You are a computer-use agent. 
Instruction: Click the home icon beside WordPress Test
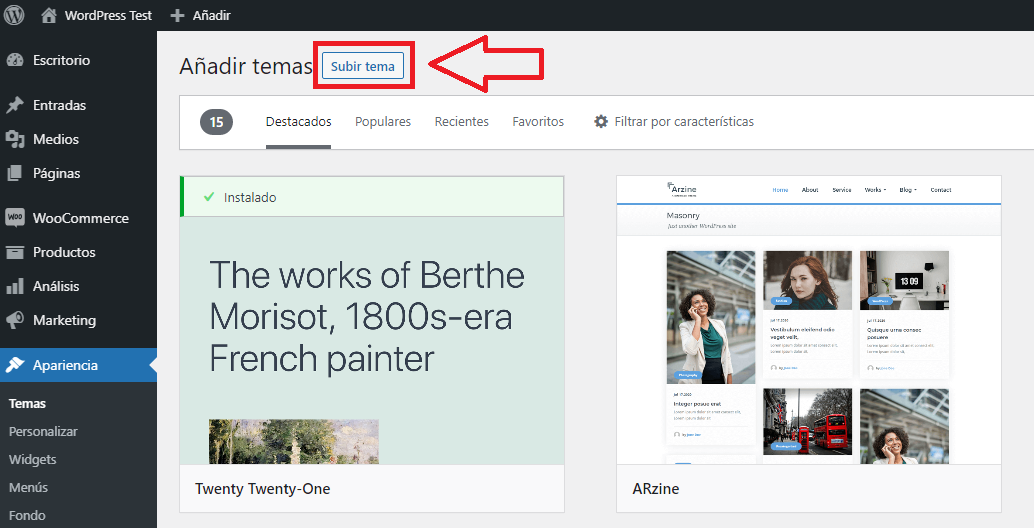click(x=49, y=15)
